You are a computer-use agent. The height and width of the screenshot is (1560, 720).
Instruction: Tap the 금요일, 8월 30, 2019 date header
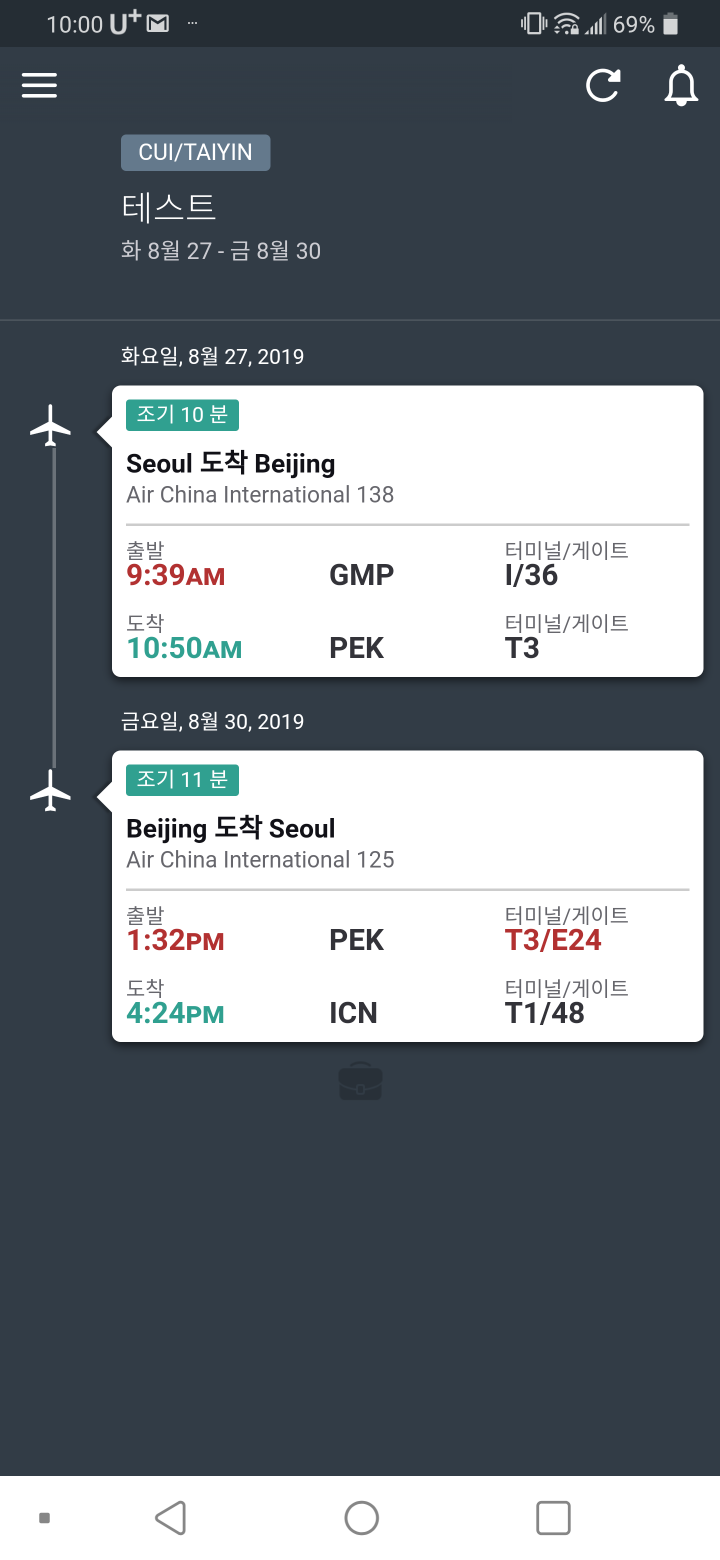point(212,721)
